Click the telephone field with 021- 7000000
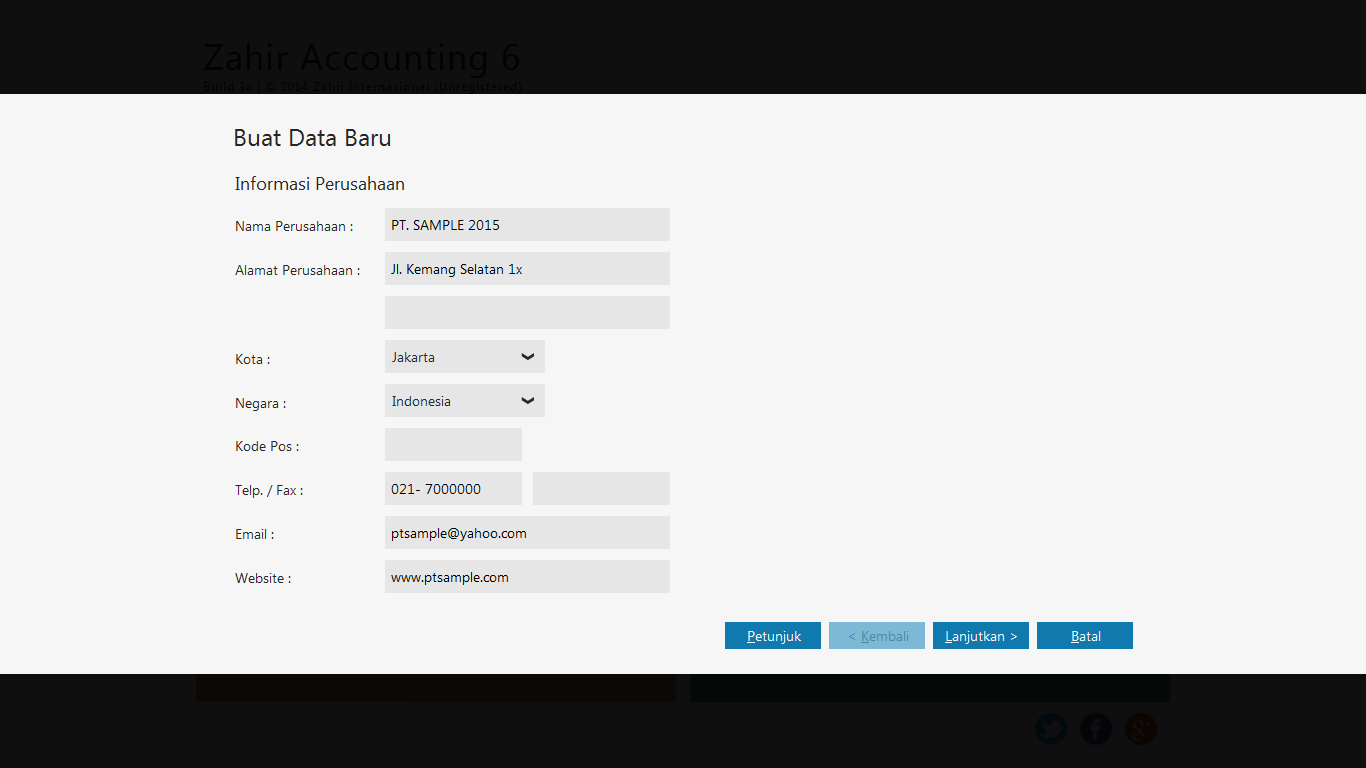1366x768 pixels. (x=453, y=489)
